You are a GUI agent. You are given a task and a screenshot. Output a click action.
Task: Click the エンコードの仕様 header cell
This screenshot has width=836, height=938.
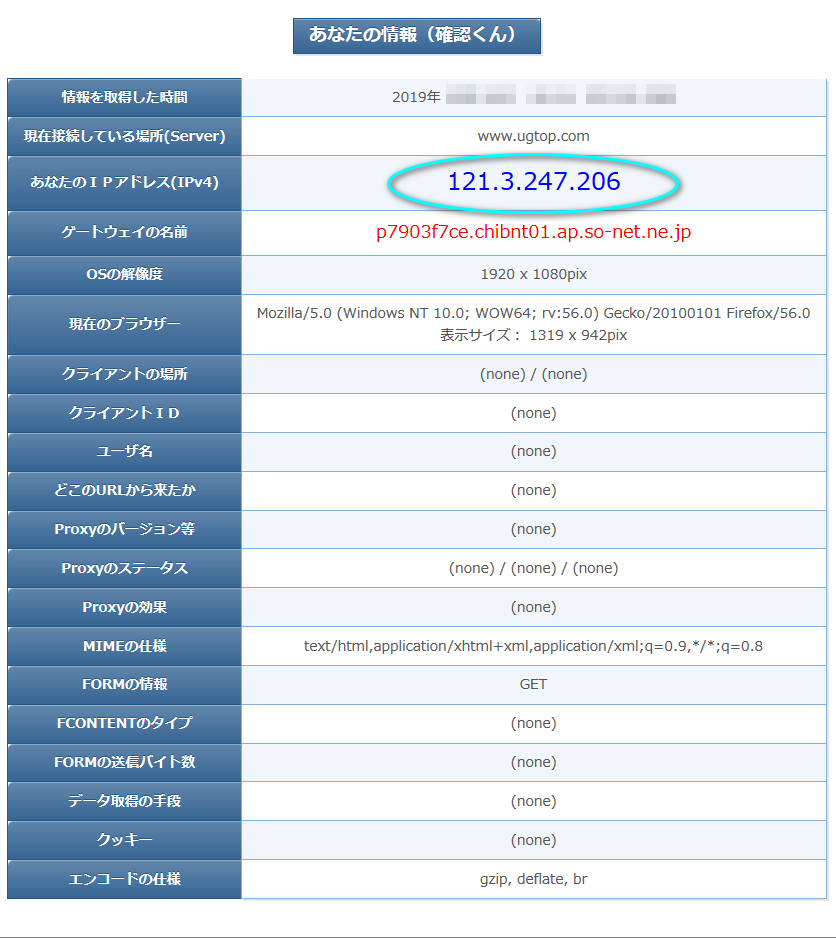124,879
